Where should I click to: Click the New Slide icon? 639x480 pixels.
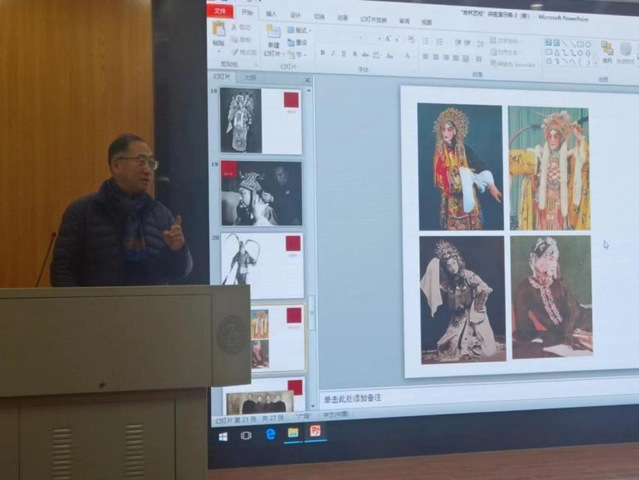tap(273, 33)
